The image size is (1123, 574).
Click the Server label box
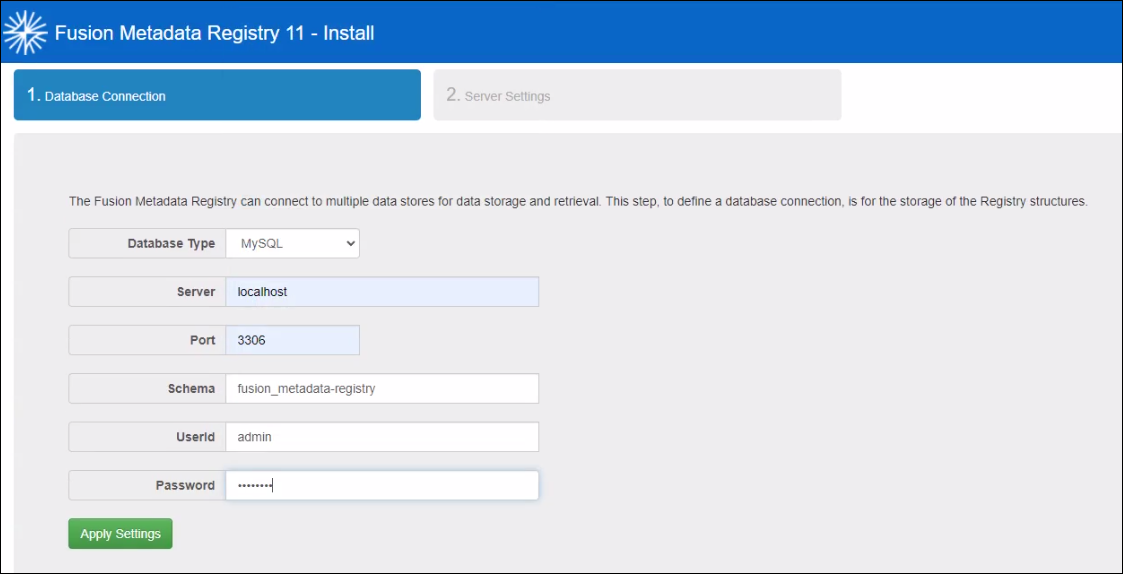pyautogui.click(x=147, y=292)
